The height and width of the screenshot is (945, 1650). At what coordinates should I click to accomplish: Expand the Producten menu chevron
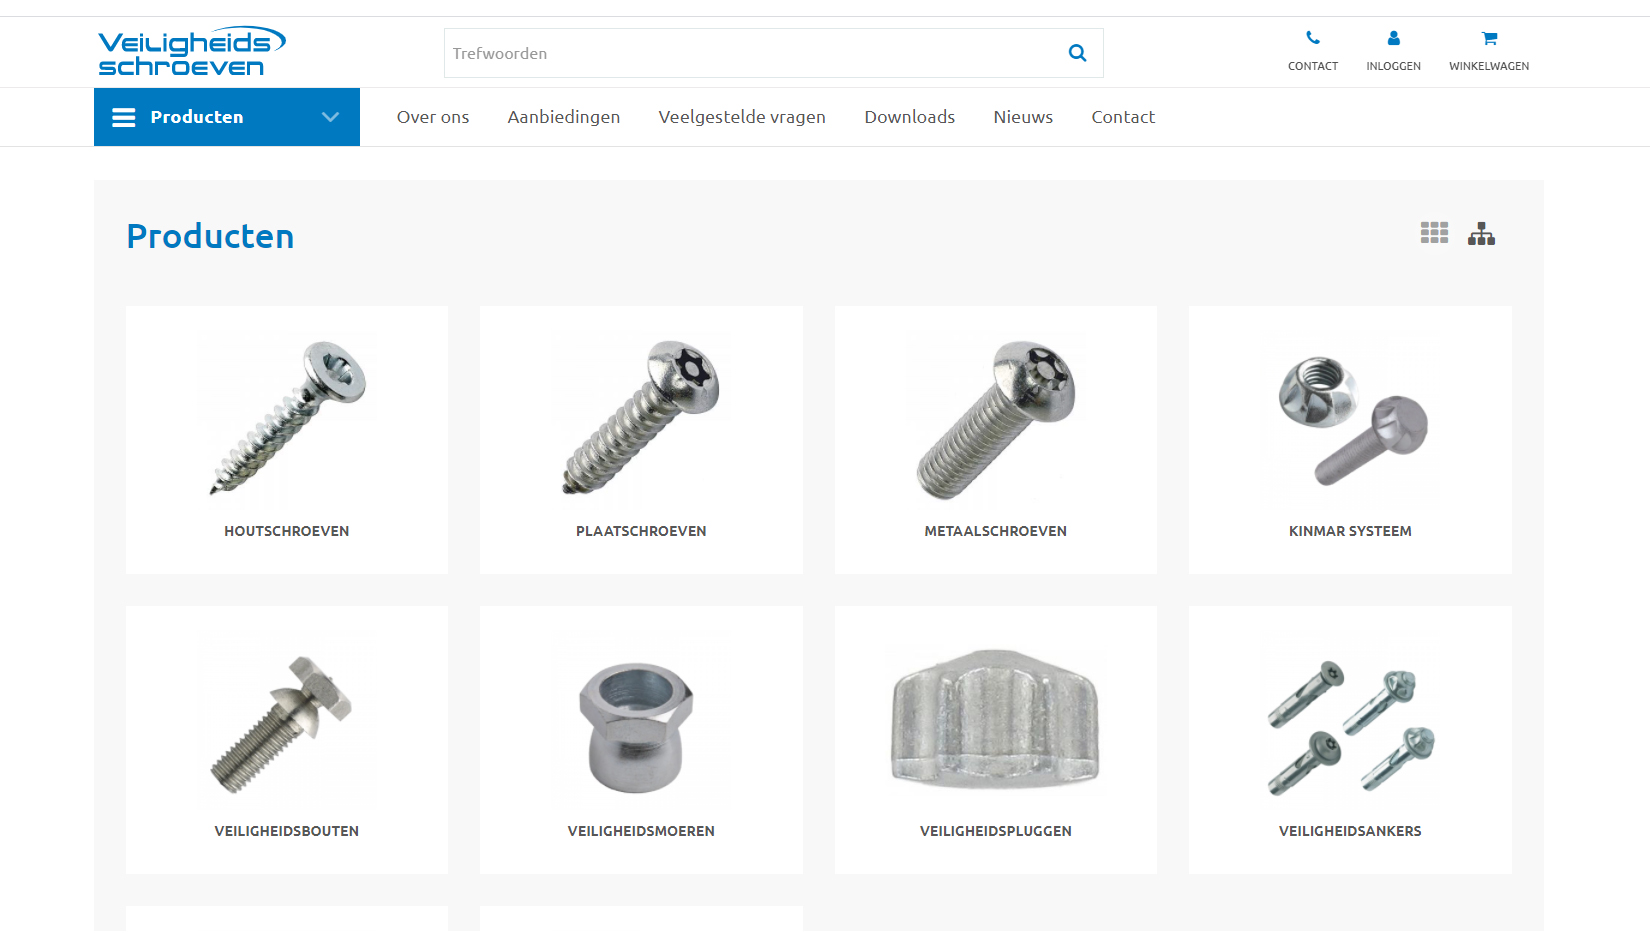[x=330, y=117]
